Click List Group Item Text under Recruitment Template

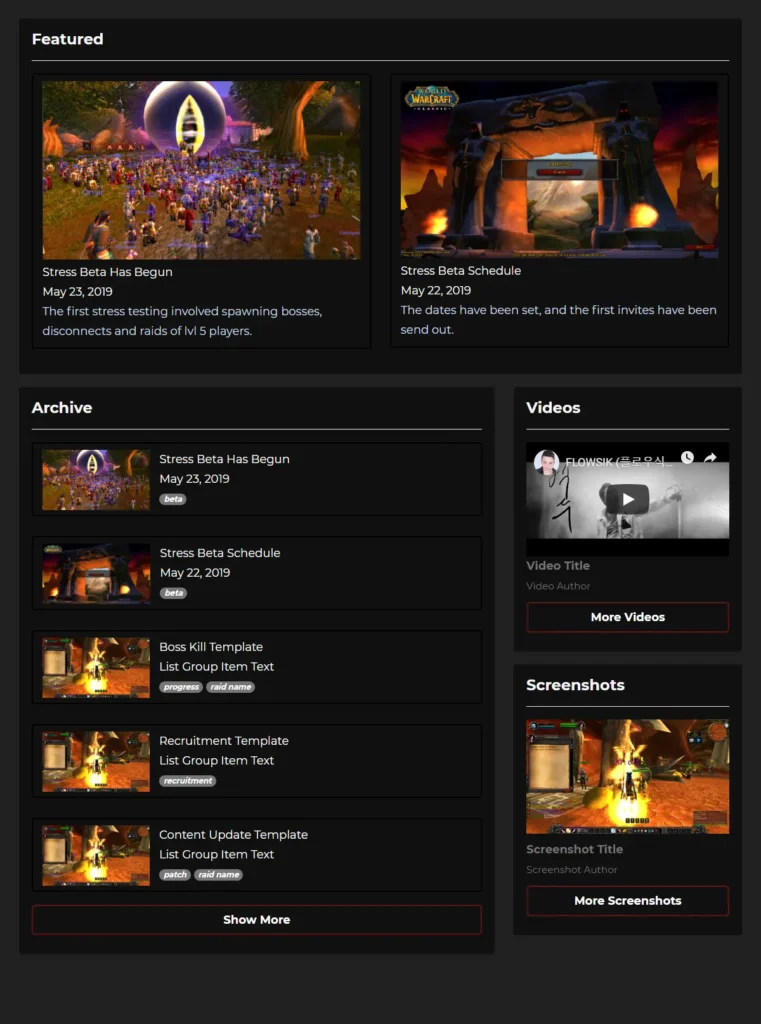point(216,761)
